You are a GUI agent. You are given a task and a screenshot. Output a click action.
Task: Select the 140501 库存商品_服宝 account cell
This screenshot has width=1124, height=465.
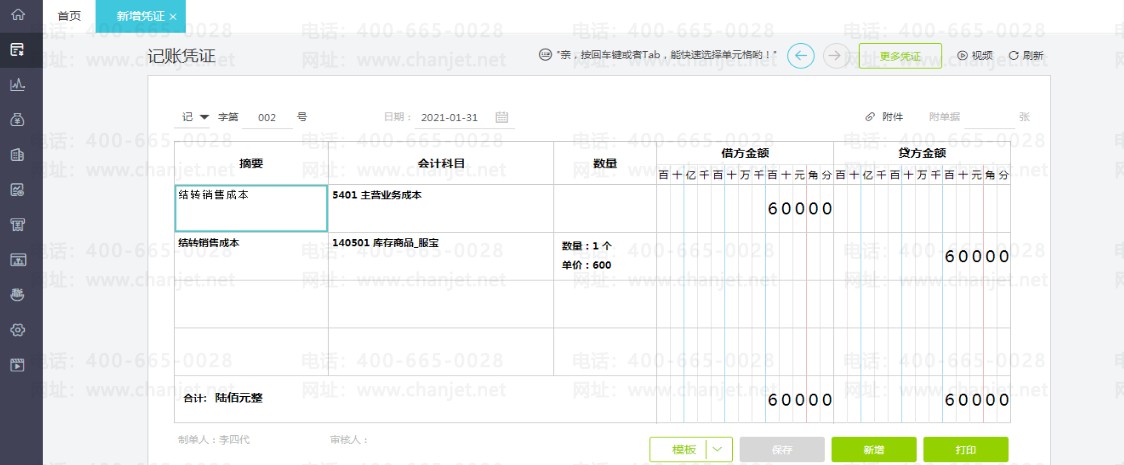(441, 257)
